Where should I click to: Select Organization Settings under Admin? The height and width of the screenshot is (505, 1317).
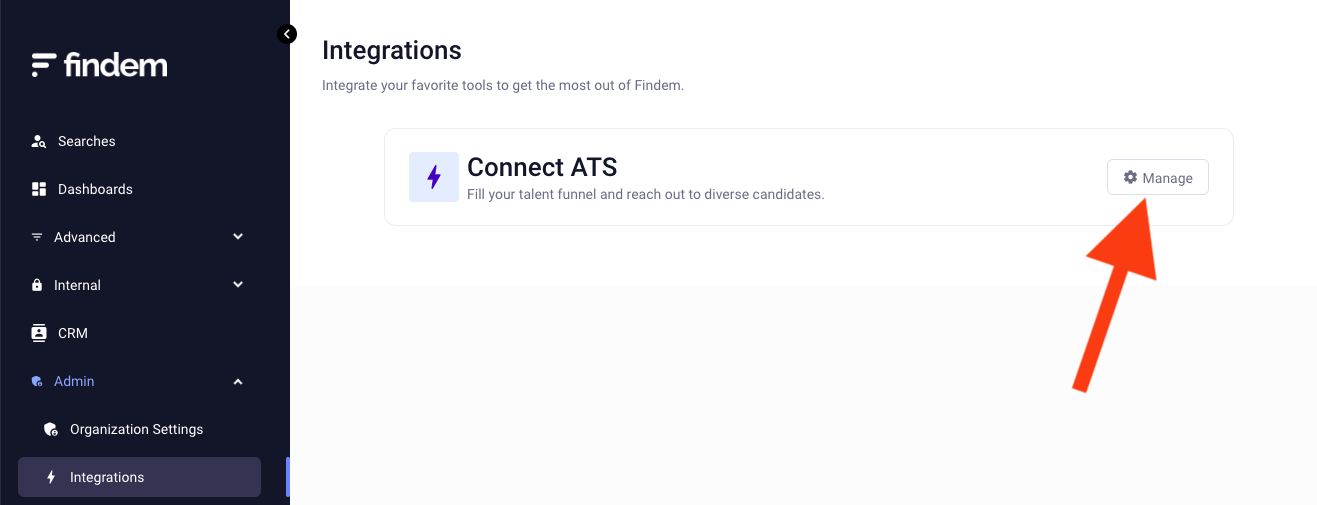136,429
